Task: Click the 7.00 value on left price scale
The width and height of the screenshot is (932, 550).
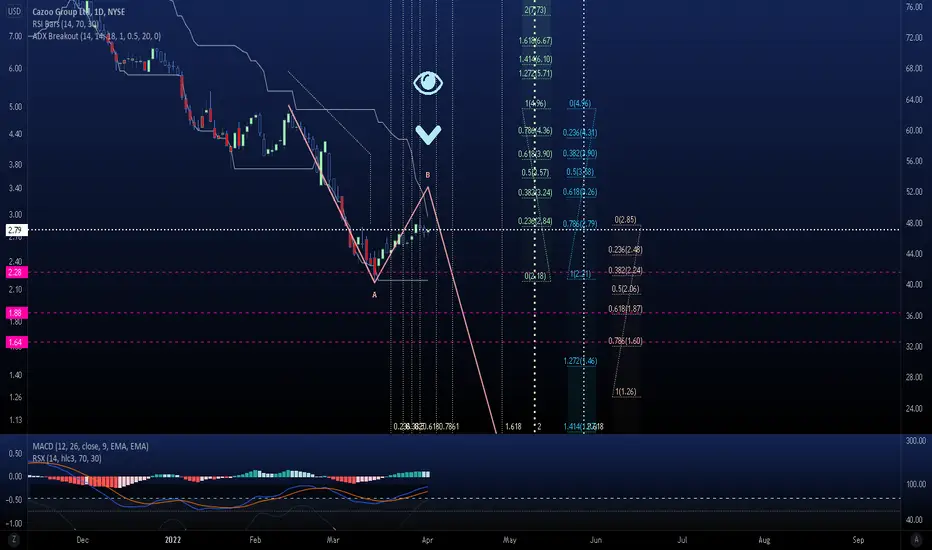Action: tap(15, 36)
